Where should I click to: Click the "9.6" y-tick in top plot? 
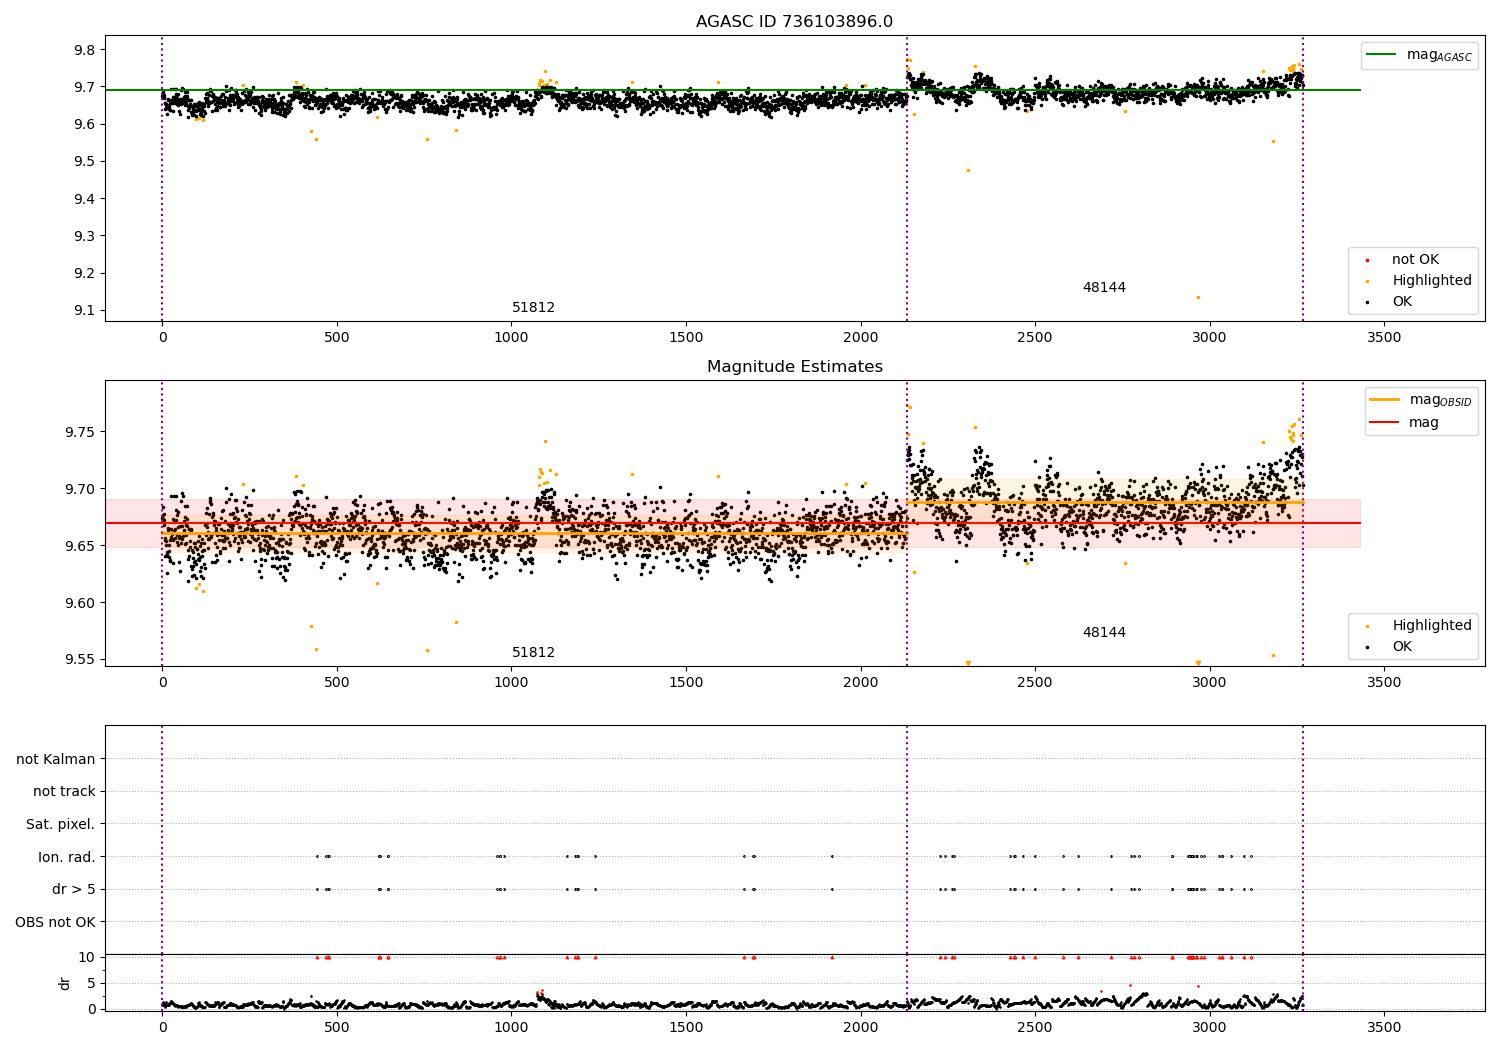(x=84, y=125)
